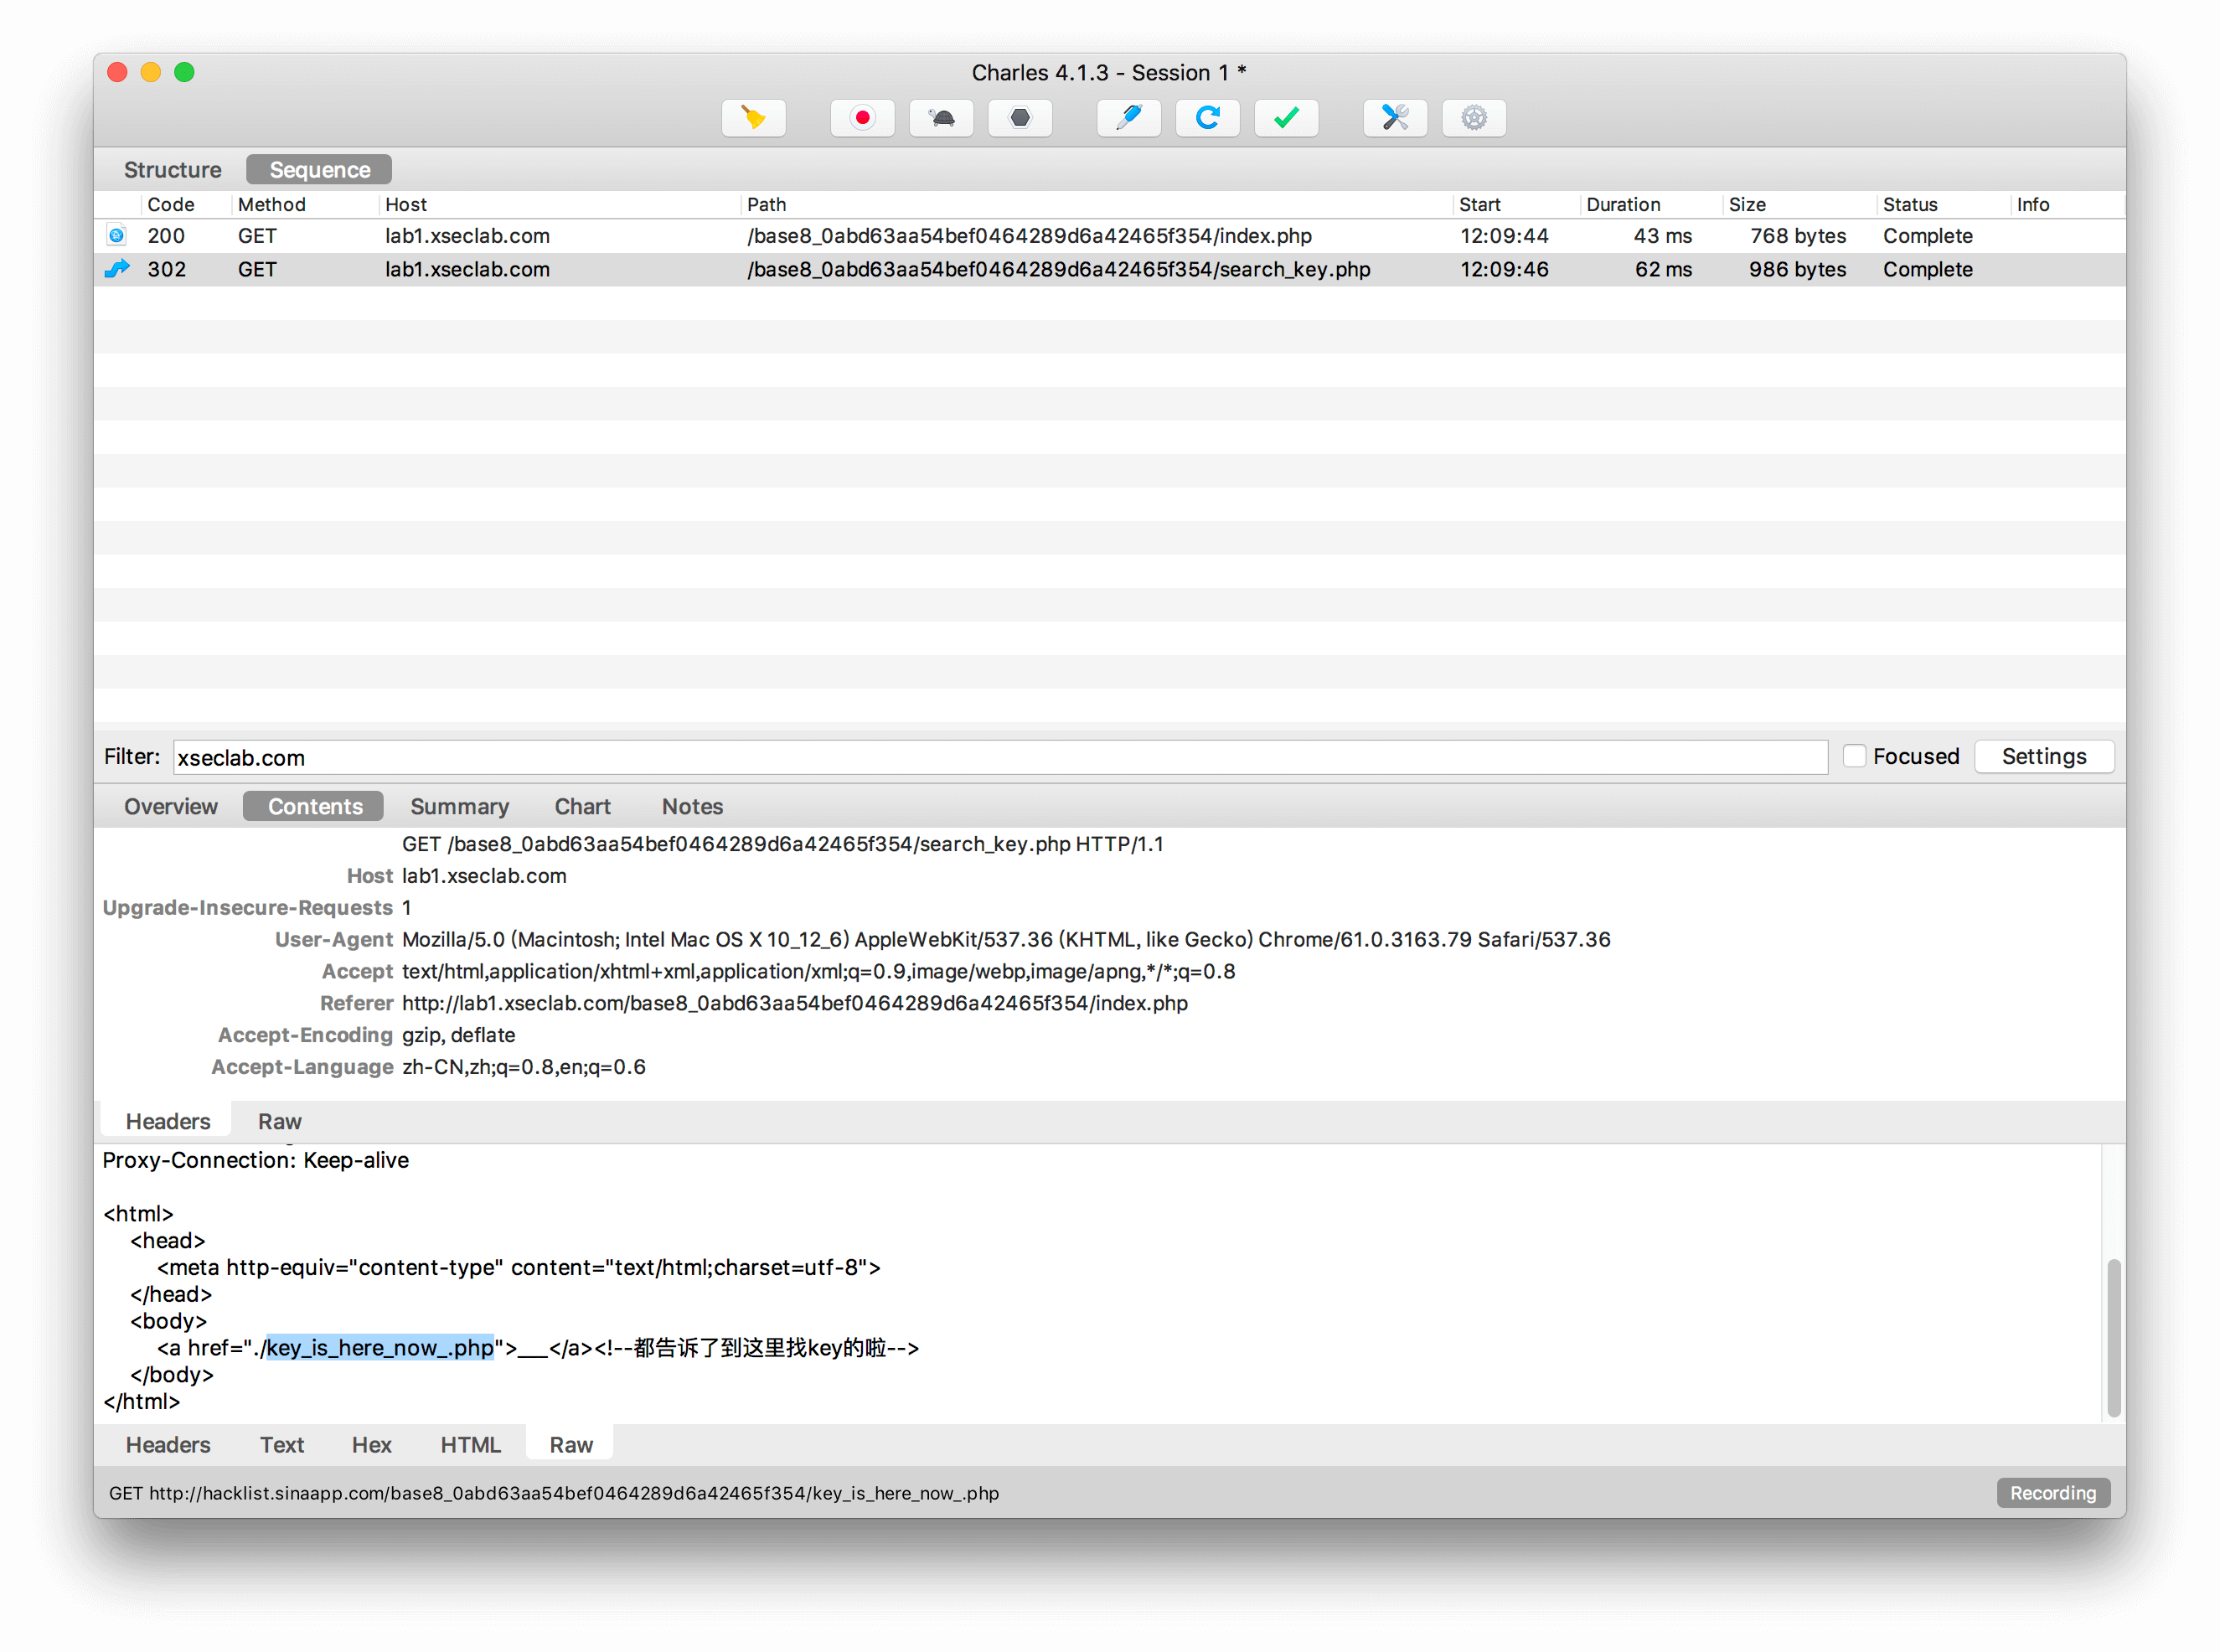Click the green checkmark Validate icon
This screenshot has height=1652, width=2220.
pos(1287,118)
